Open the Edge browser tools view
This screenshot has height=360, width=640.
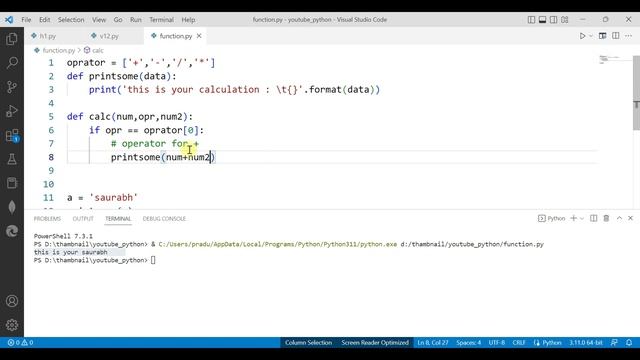pos(12,231)
